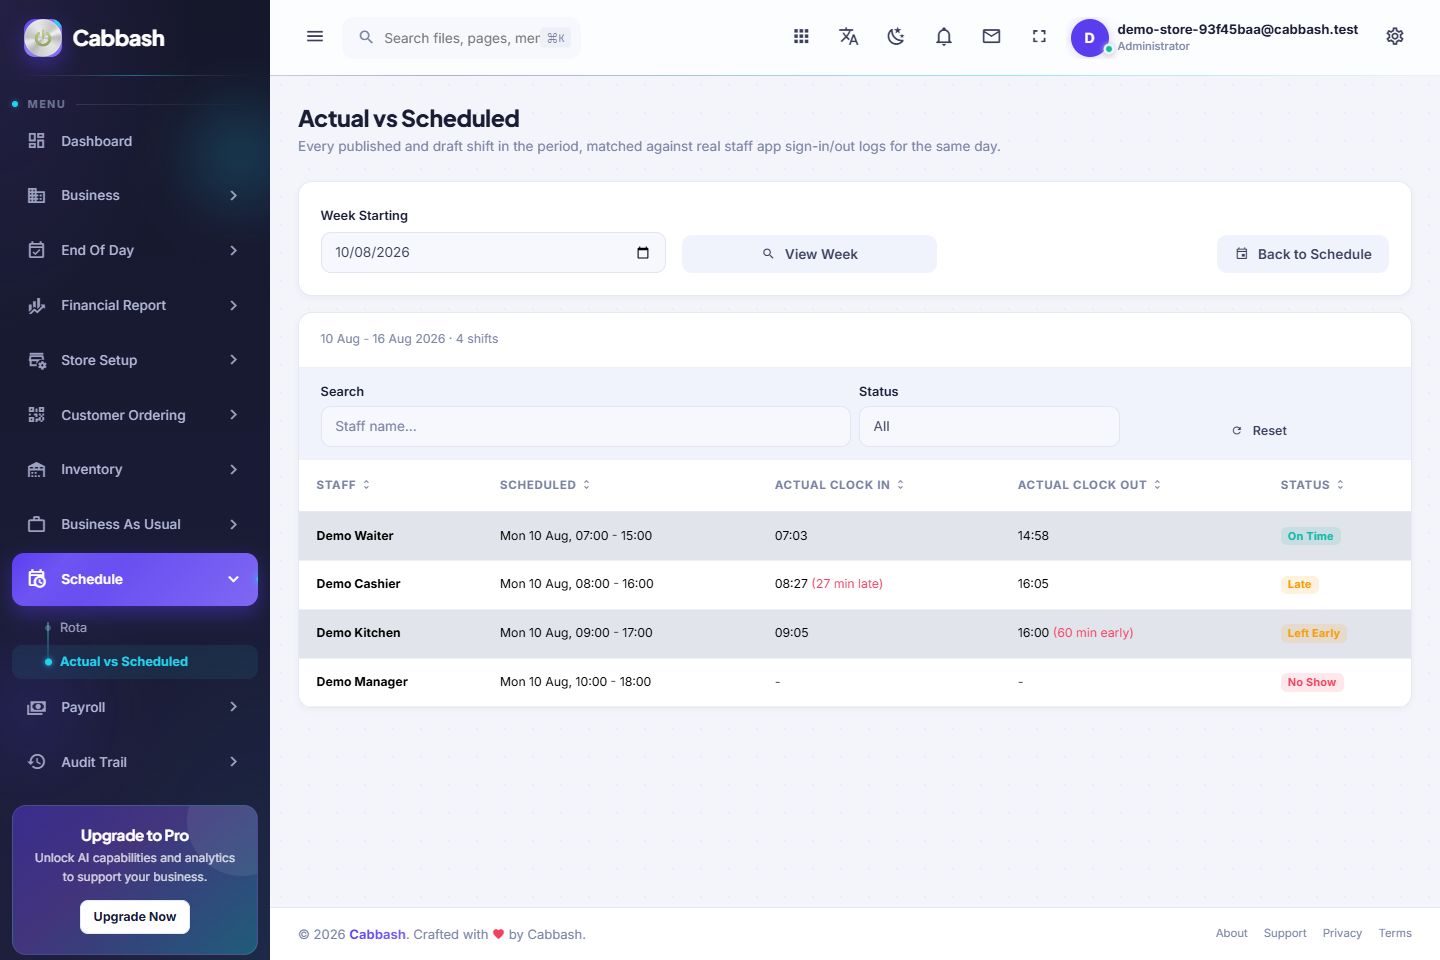Viewport: 1440px width, 960px height.
Task: Expand the Business menu chevron
Action: click(233, 196)
